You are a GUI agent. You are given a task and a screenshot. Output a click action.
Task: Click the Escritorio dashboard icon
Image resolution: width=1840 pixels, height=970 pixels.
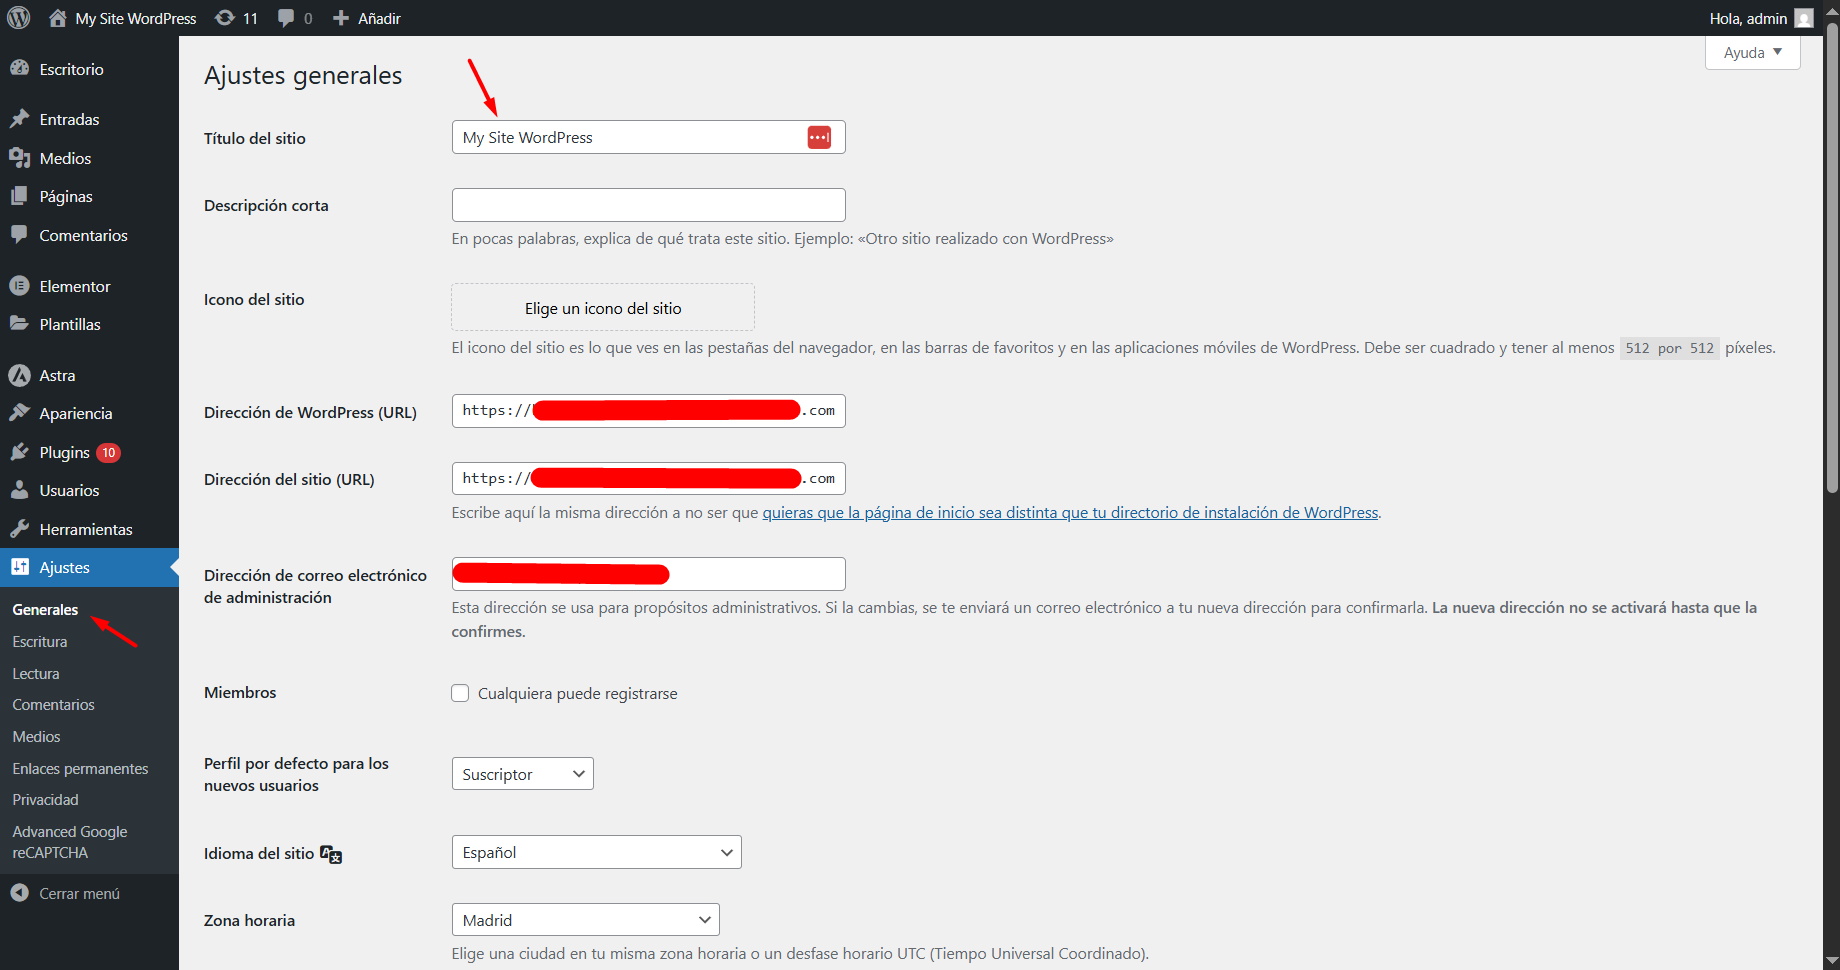(19, 68)
